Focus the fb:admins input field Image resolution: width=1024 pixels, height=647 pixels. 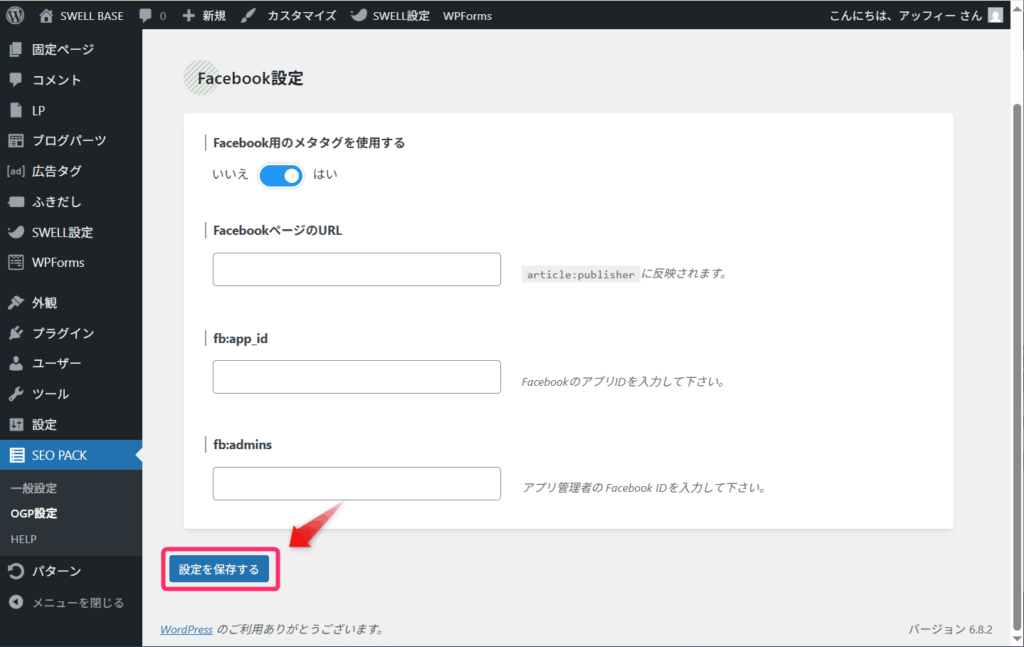[x=357, y=484]
